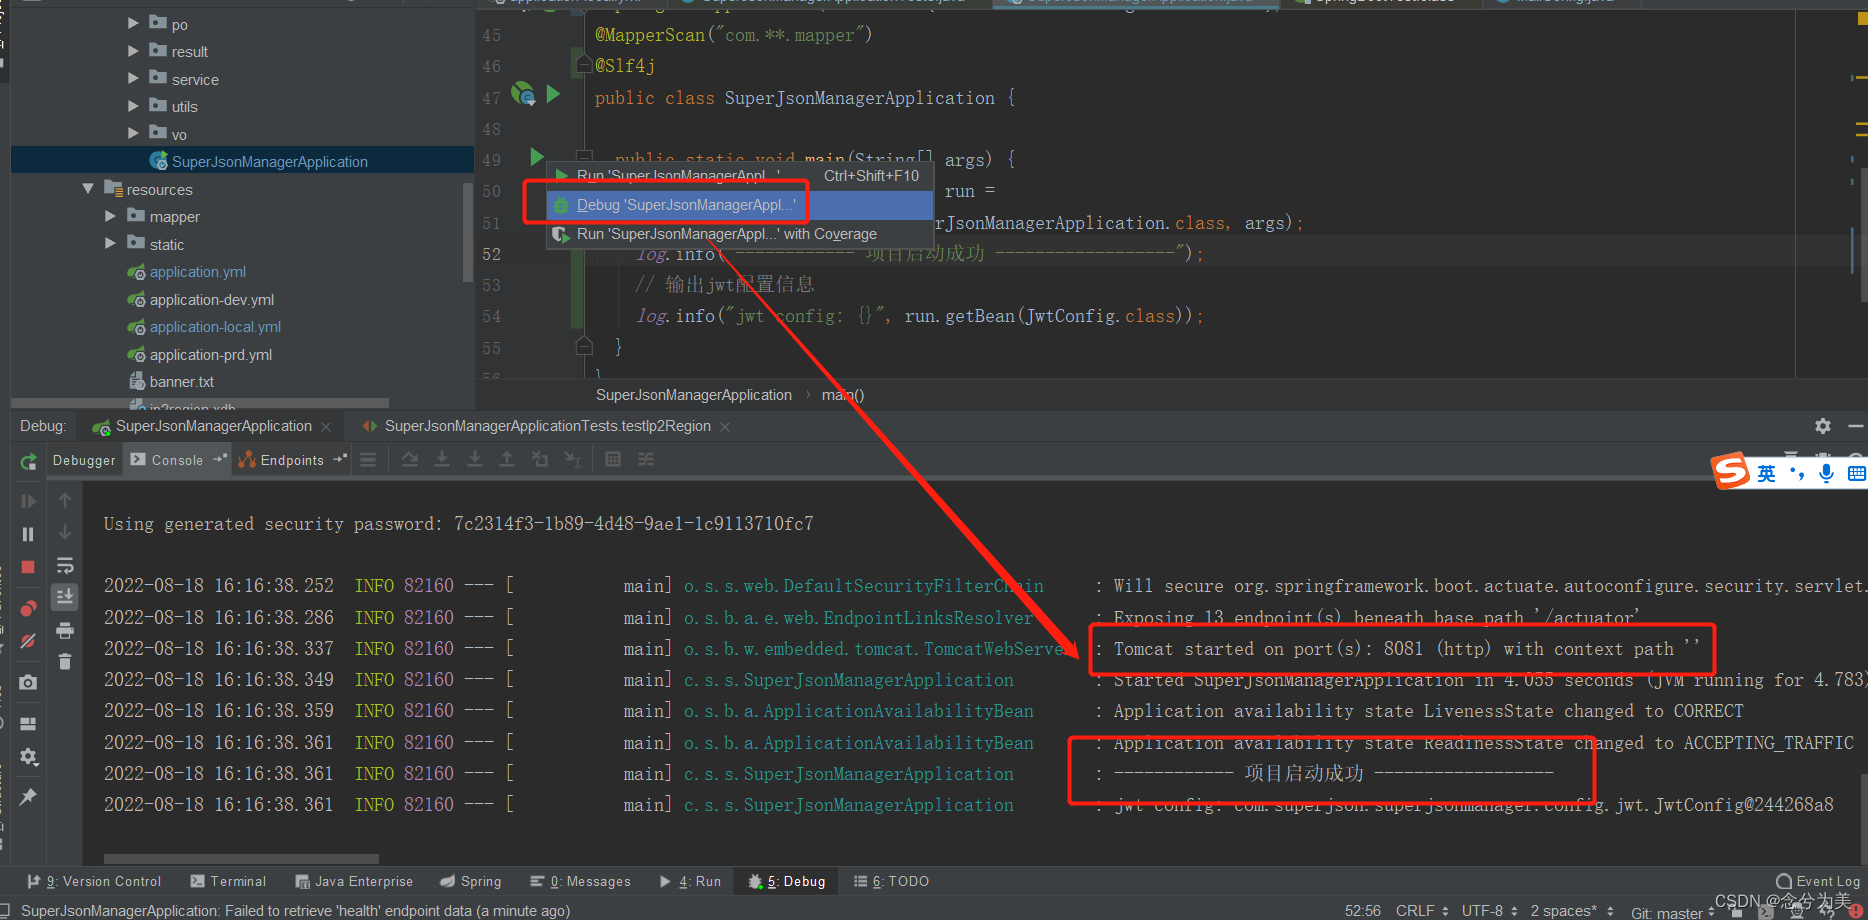Viewport: 1868px width, 920px height.
Task: Click Drop Frame debug icon
Action: (540, 459)
